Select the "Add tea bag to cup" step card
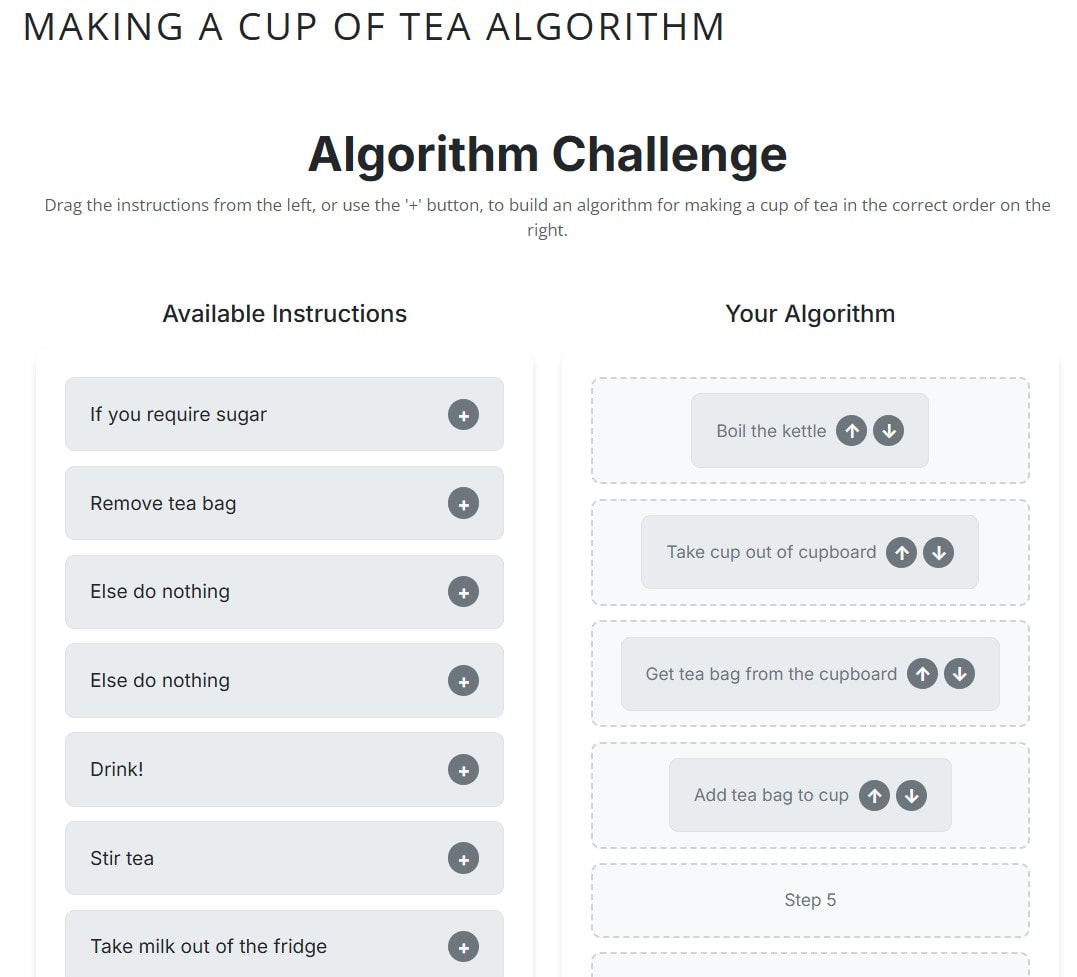 click(770, 795)
